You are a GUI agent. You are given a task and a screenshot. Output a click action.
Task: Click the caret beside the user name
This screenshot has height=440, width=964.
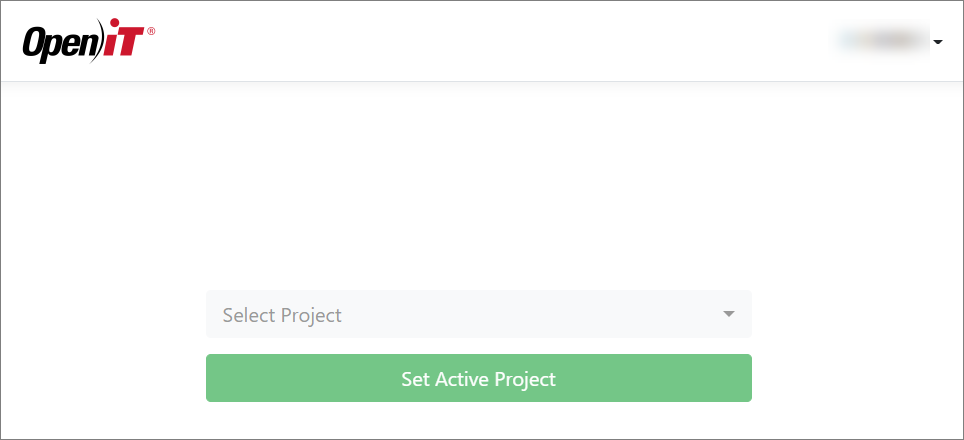[x=938, y=42]
